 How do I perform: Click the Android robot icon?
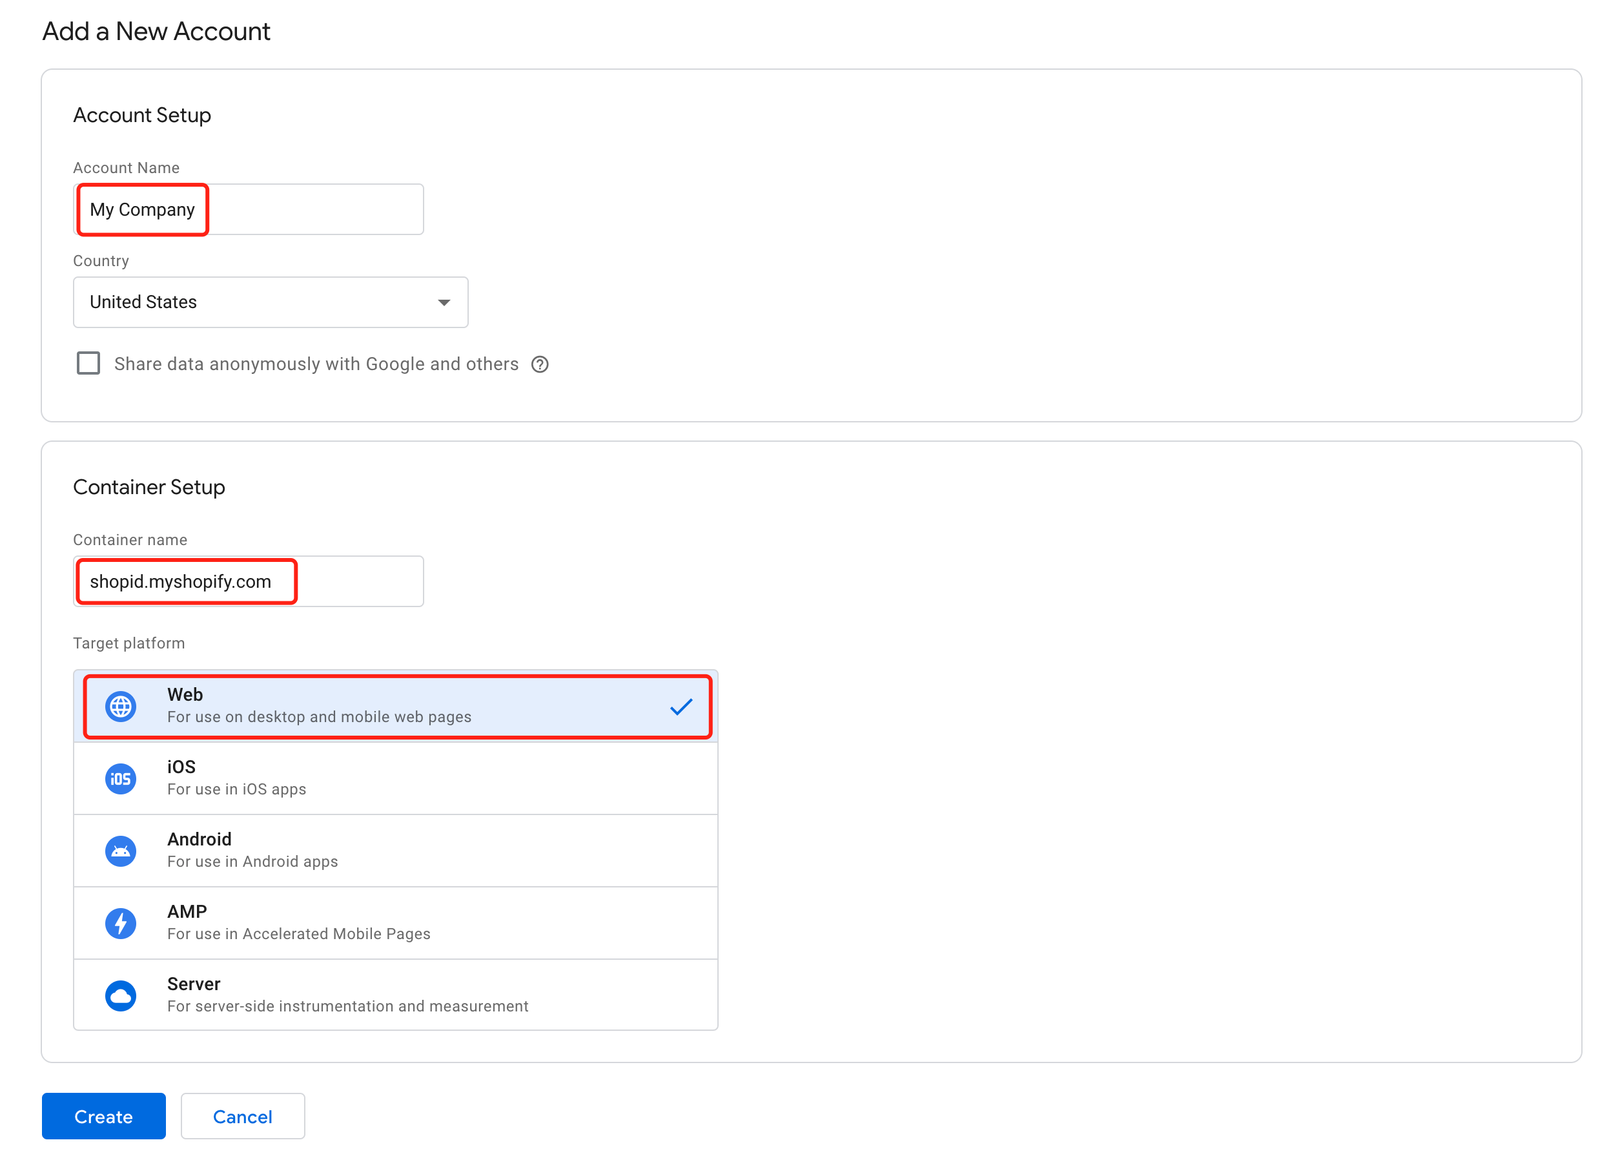coord(121,851)
